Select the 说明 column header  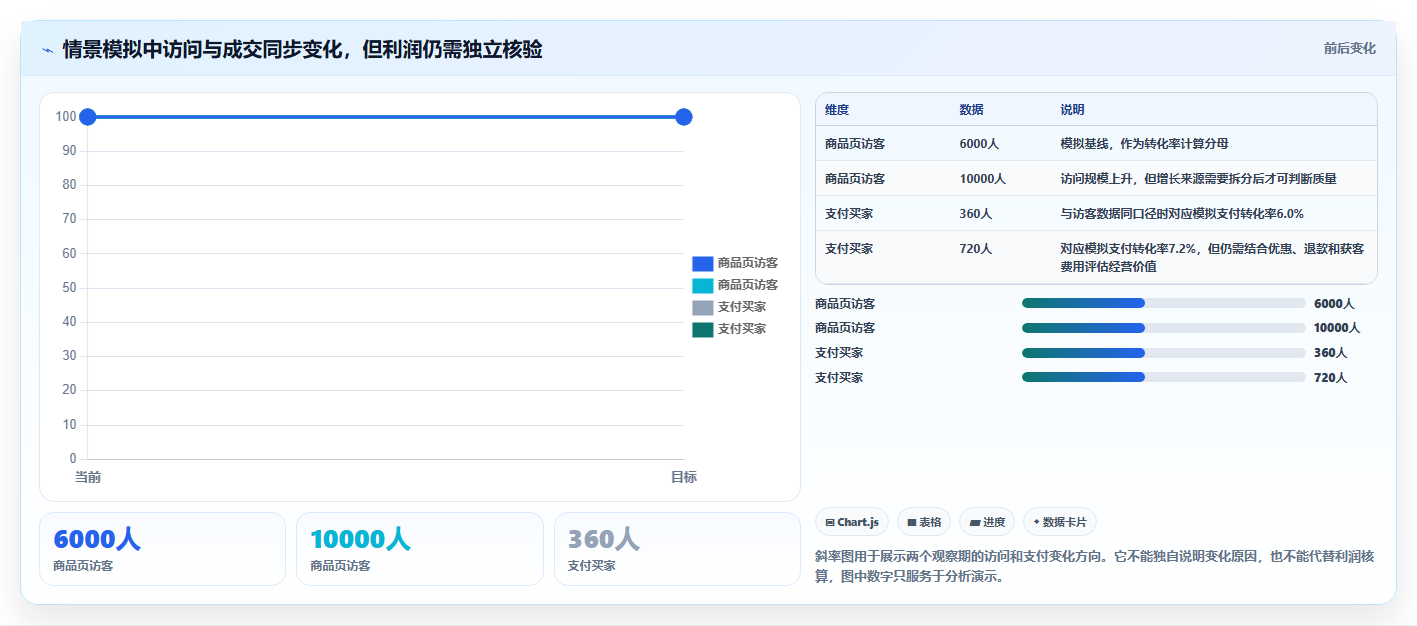pos(1073,110)
